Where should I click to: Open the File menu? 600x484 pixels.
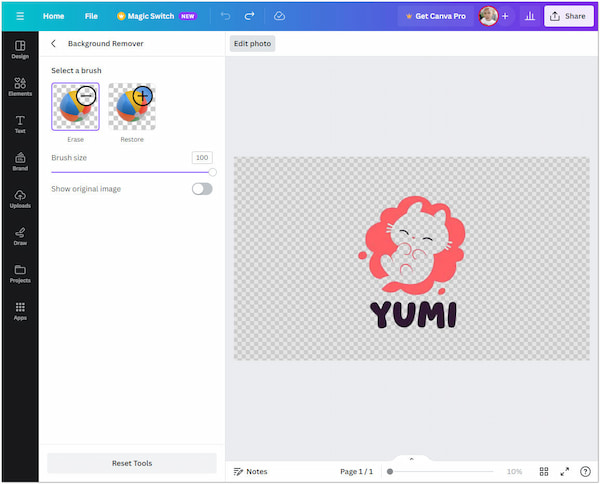(x=91, y=16)
